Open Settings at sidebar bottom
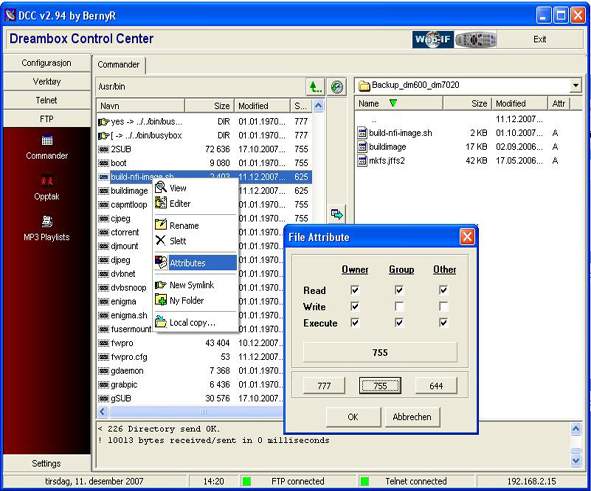This screenshot has height=491, width=591. tap(47, 463)
